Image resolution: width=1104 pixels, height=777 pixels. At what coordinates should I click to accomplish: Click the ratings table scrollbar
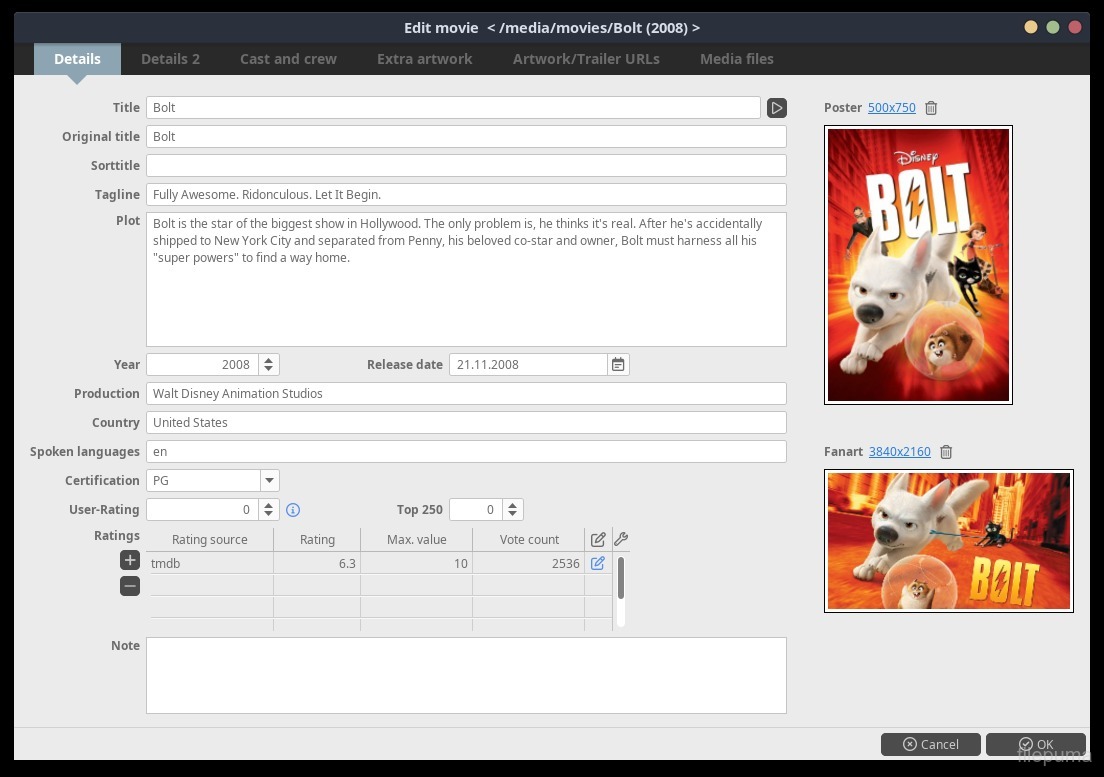621,579
